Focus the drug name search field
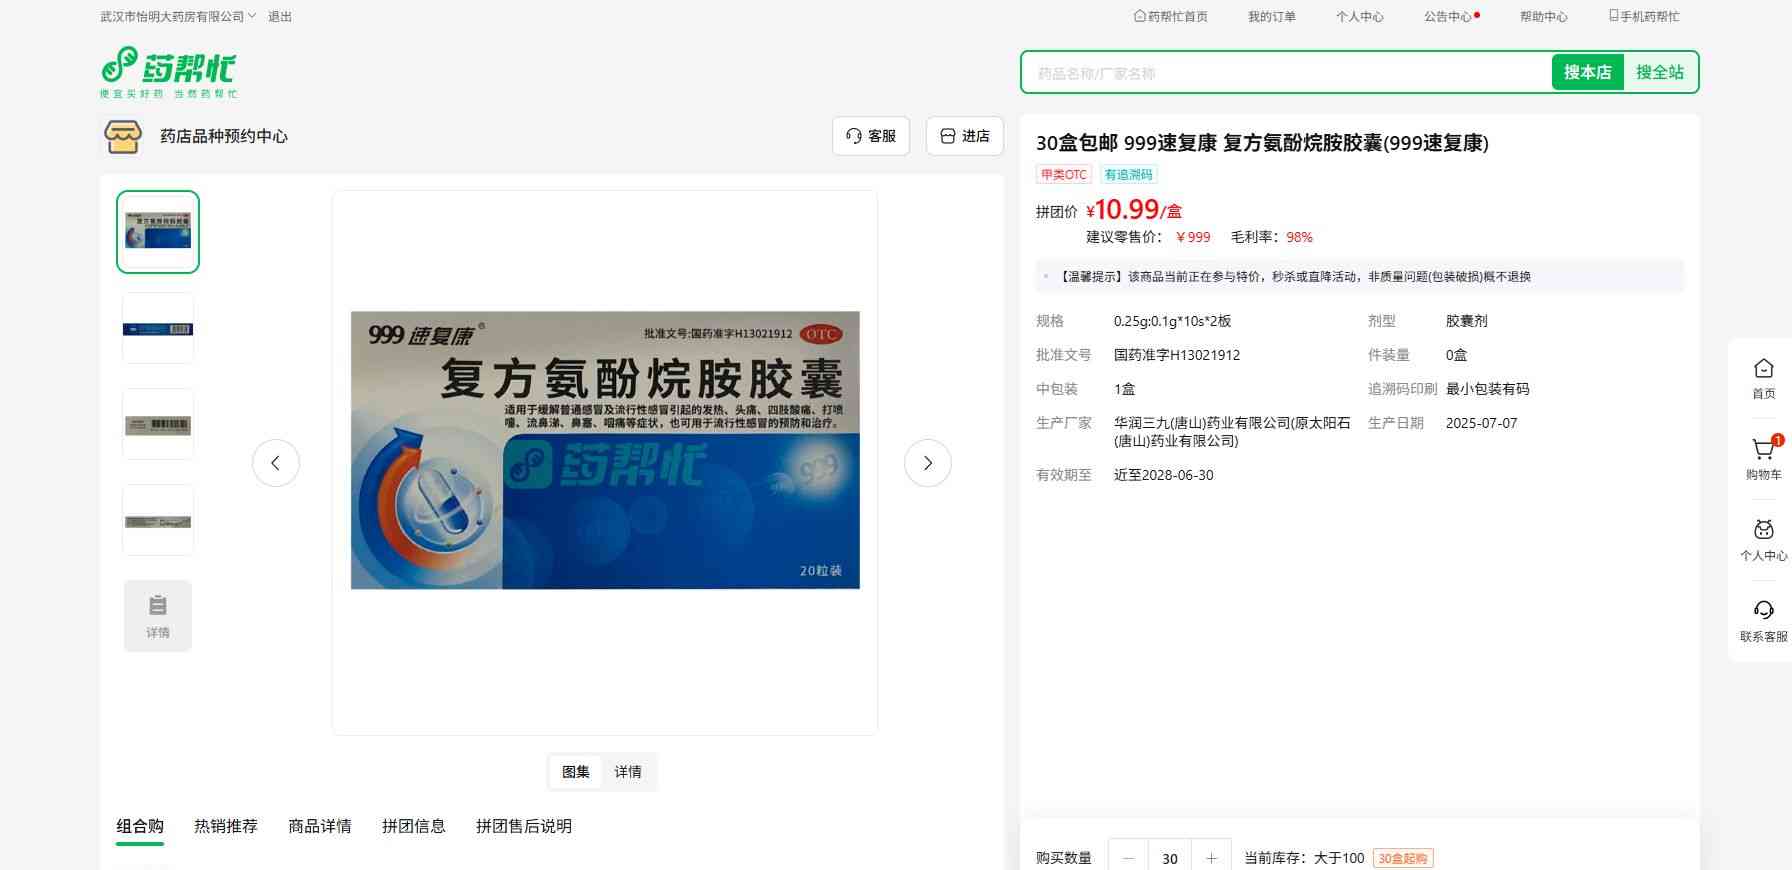Viewport: 1792px width, 870px height. pos(1285,73)
